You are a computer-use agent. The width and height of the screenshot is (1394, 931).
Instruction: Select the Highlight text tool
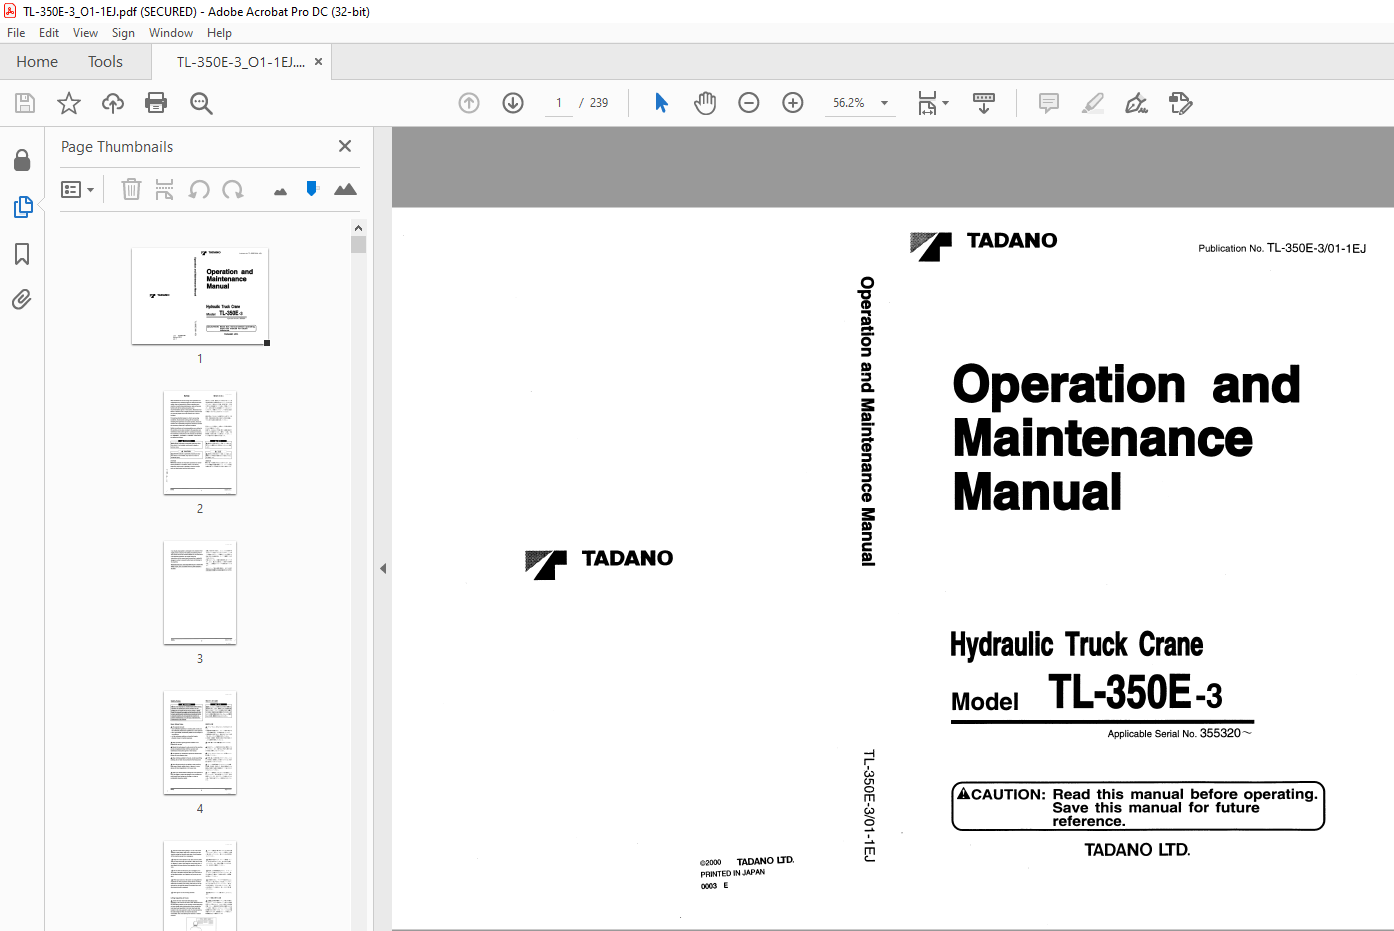click(x=1093, y=103)
